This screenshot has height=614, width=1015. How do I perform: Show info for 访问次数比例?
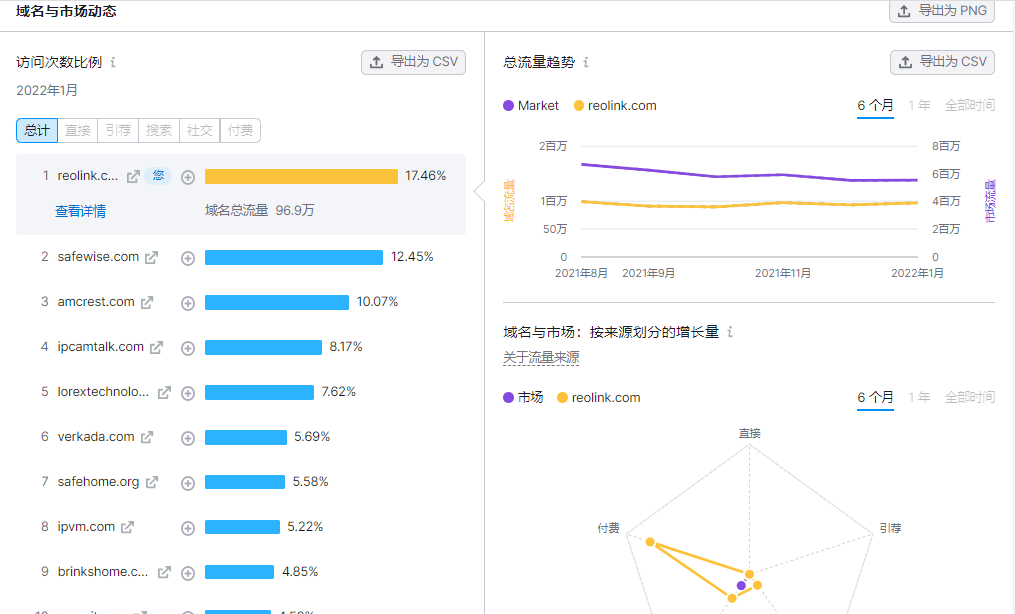tap(113, 62)
